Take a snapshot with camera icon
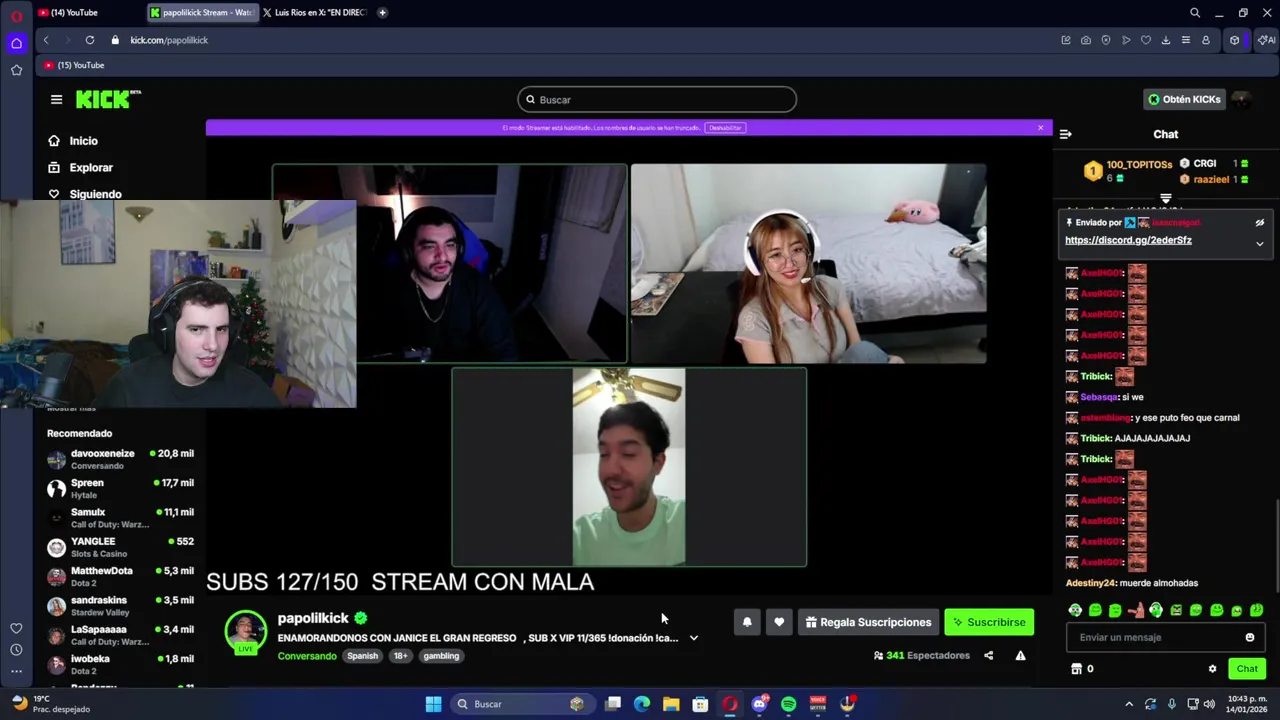This screenshot has height=720, width=1280. (x=1086, y=40)
